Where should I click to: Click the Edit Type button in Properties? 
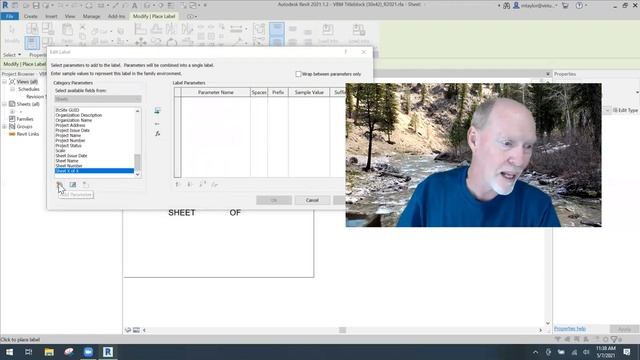click(625, 110)
